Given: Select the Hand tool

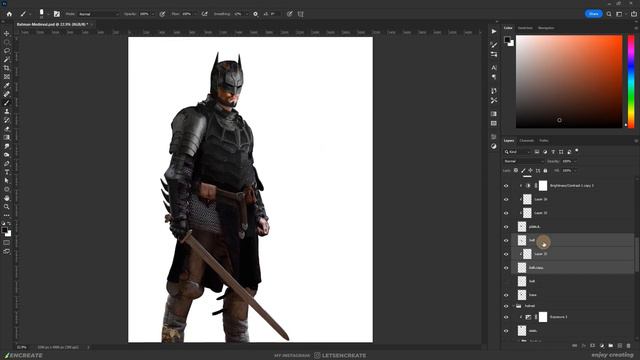Looking at the screenshot, I should [x=7, y=198].
